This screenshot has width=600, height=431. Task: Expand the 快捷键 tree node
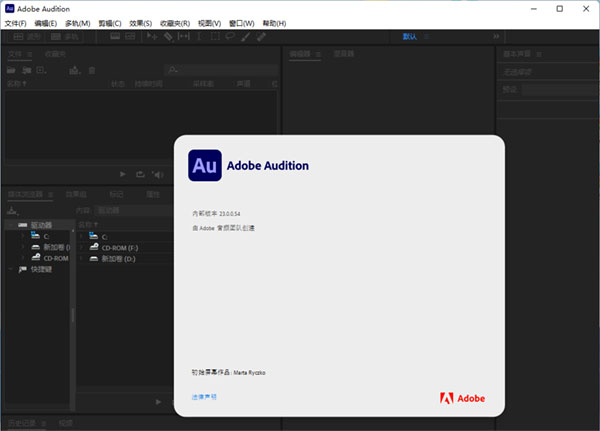click(x=10, y=268)
